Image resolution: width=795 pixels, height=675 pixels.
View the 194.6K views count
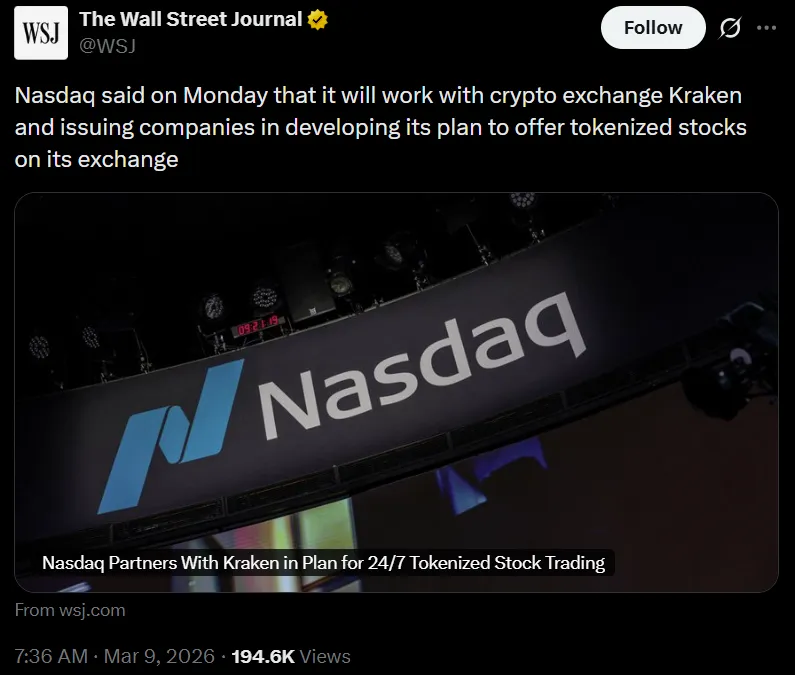click(x=263, y=656)
